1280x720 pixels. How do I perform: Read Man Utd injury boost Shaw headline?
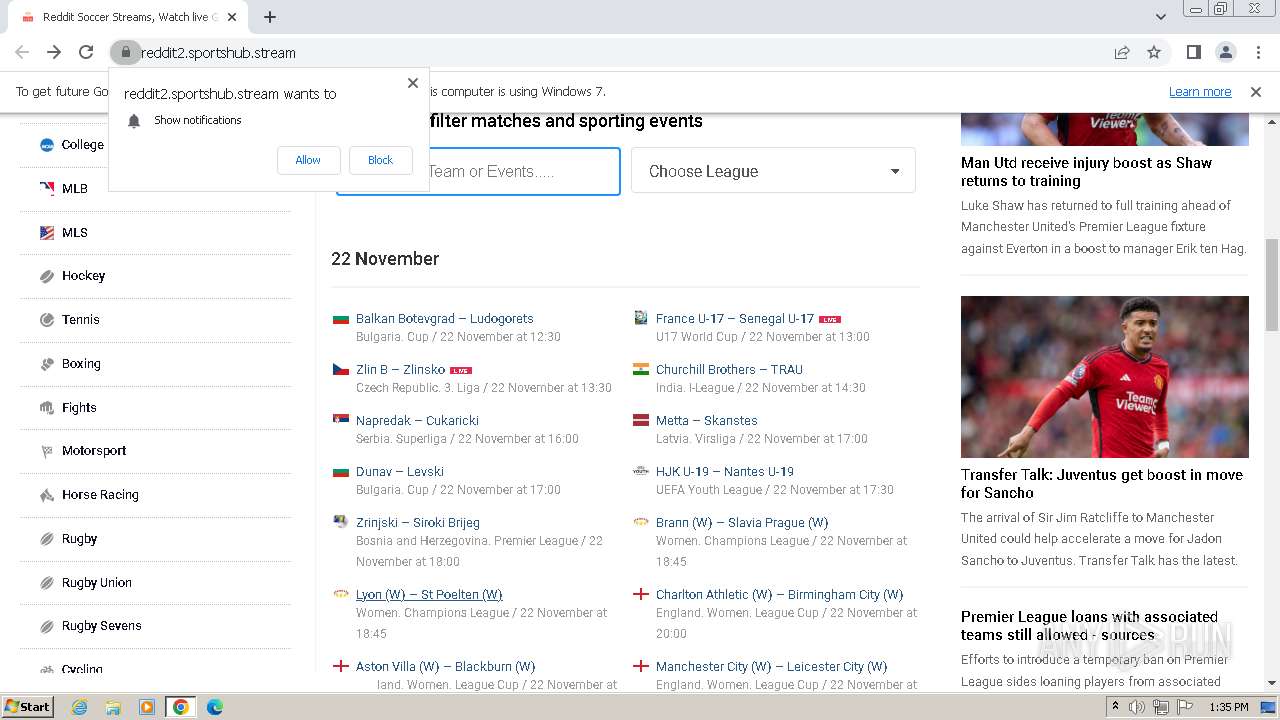(1086, 172)
